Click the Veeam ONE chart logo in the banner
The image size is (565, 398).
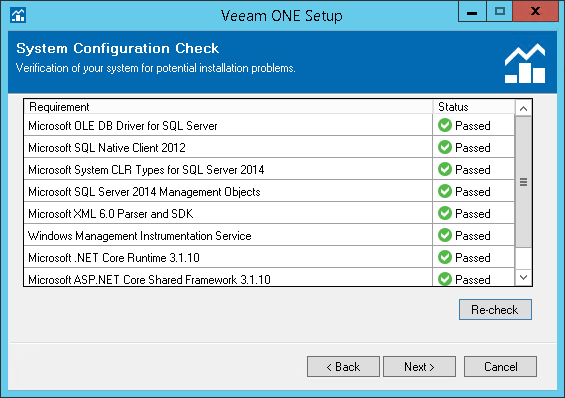click(x=525, y=63)
